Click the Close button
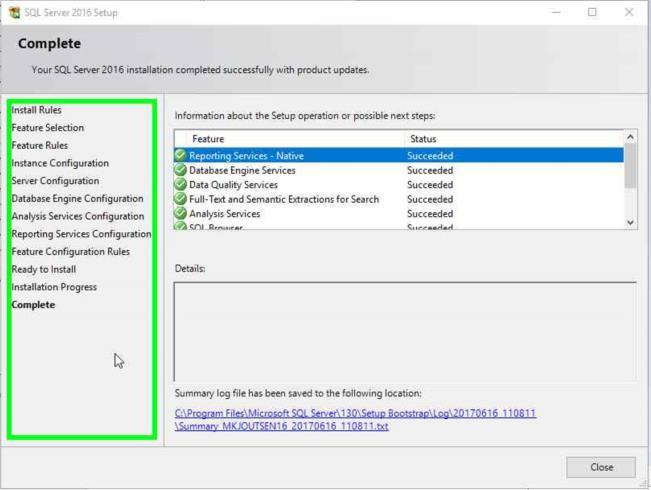 (601, 467)
